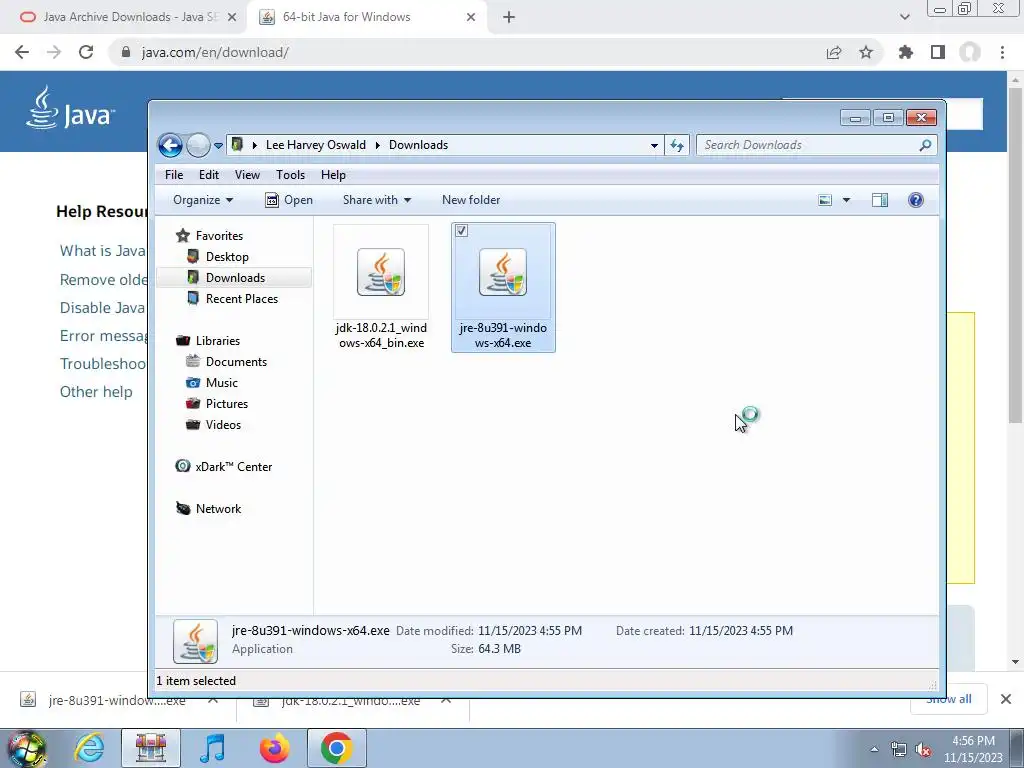The height and width of the screenshot is (768, 1024).
Task: Open the Tools menu
Action: (x=290, y=175)
